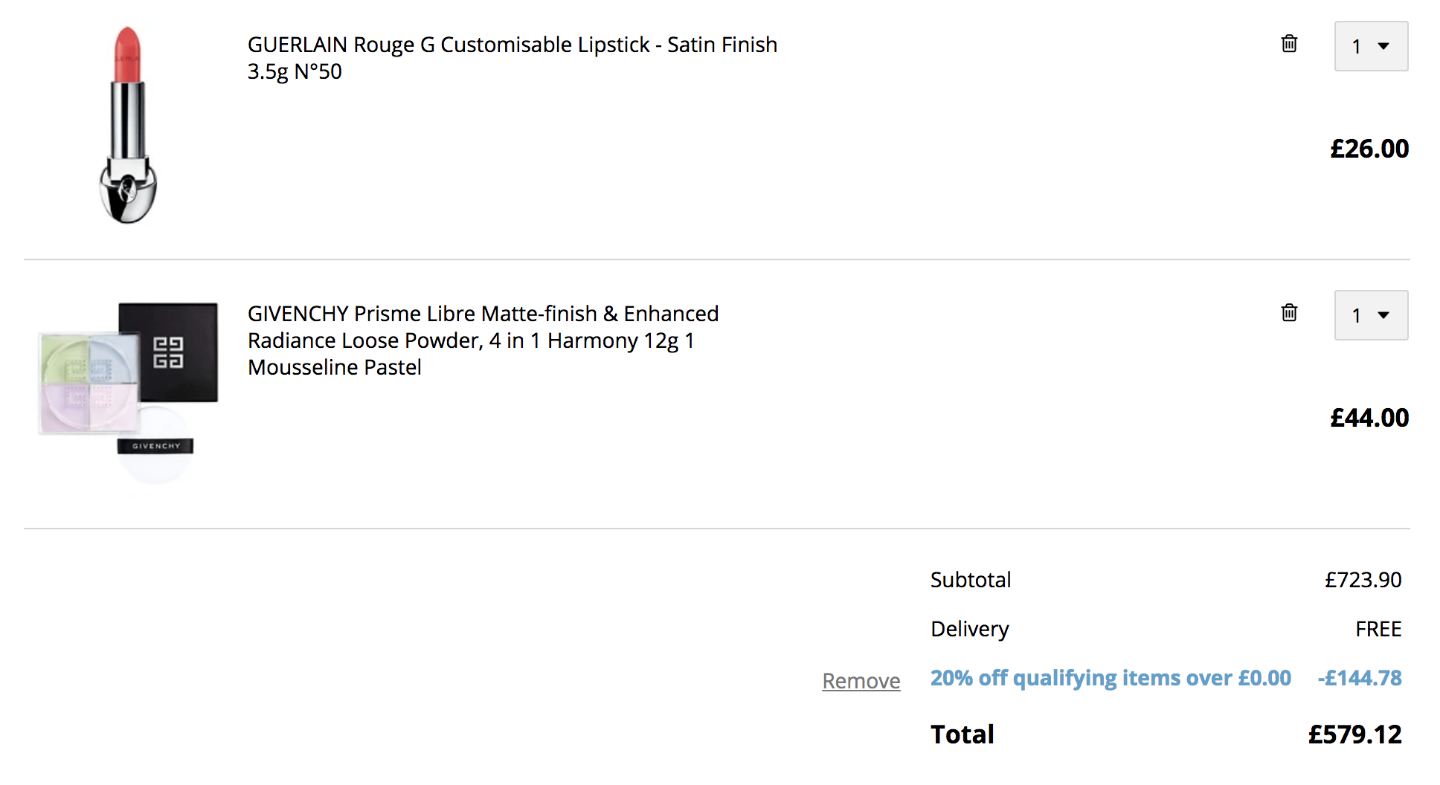Delete the Guerlain lipstick with trash icon

(1289, 44)
